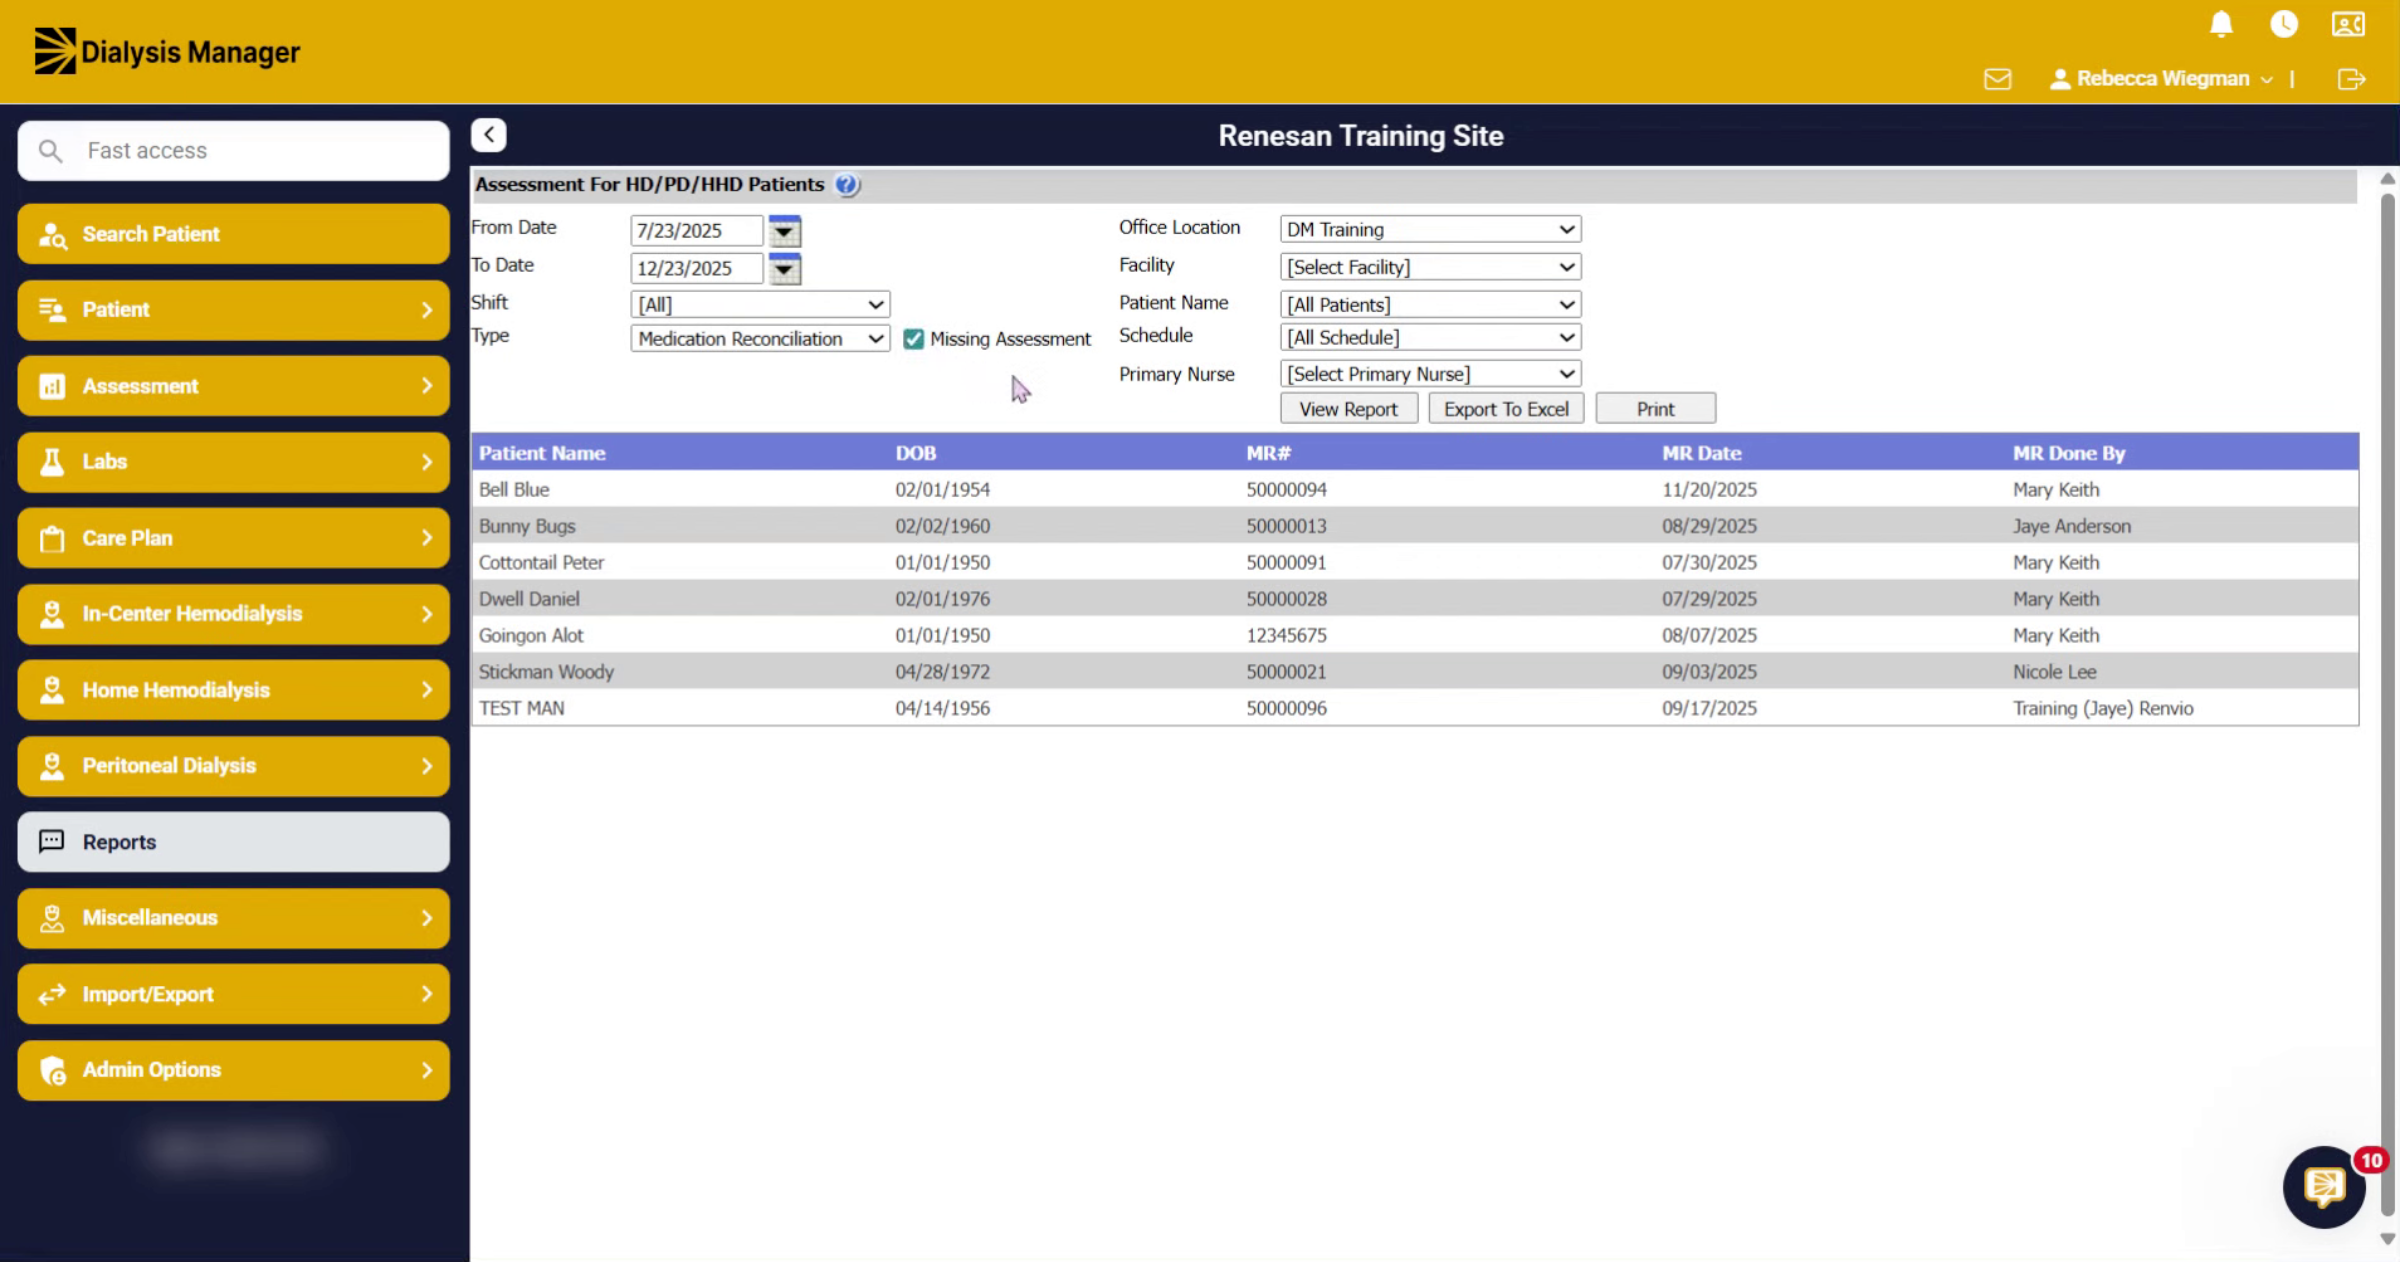
Task: Open the To Date calendar picker
Action: click(785, 269)
